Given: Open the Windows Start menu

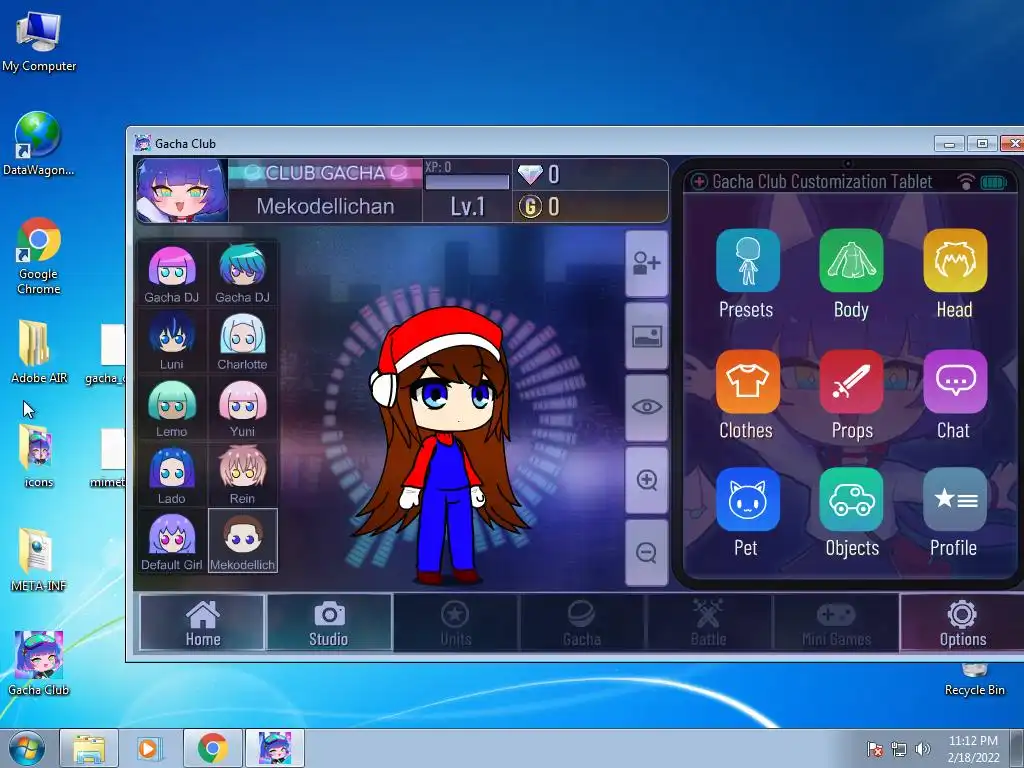Looking at the screenshot, I should pyautogui.click(x=27, y=748).
